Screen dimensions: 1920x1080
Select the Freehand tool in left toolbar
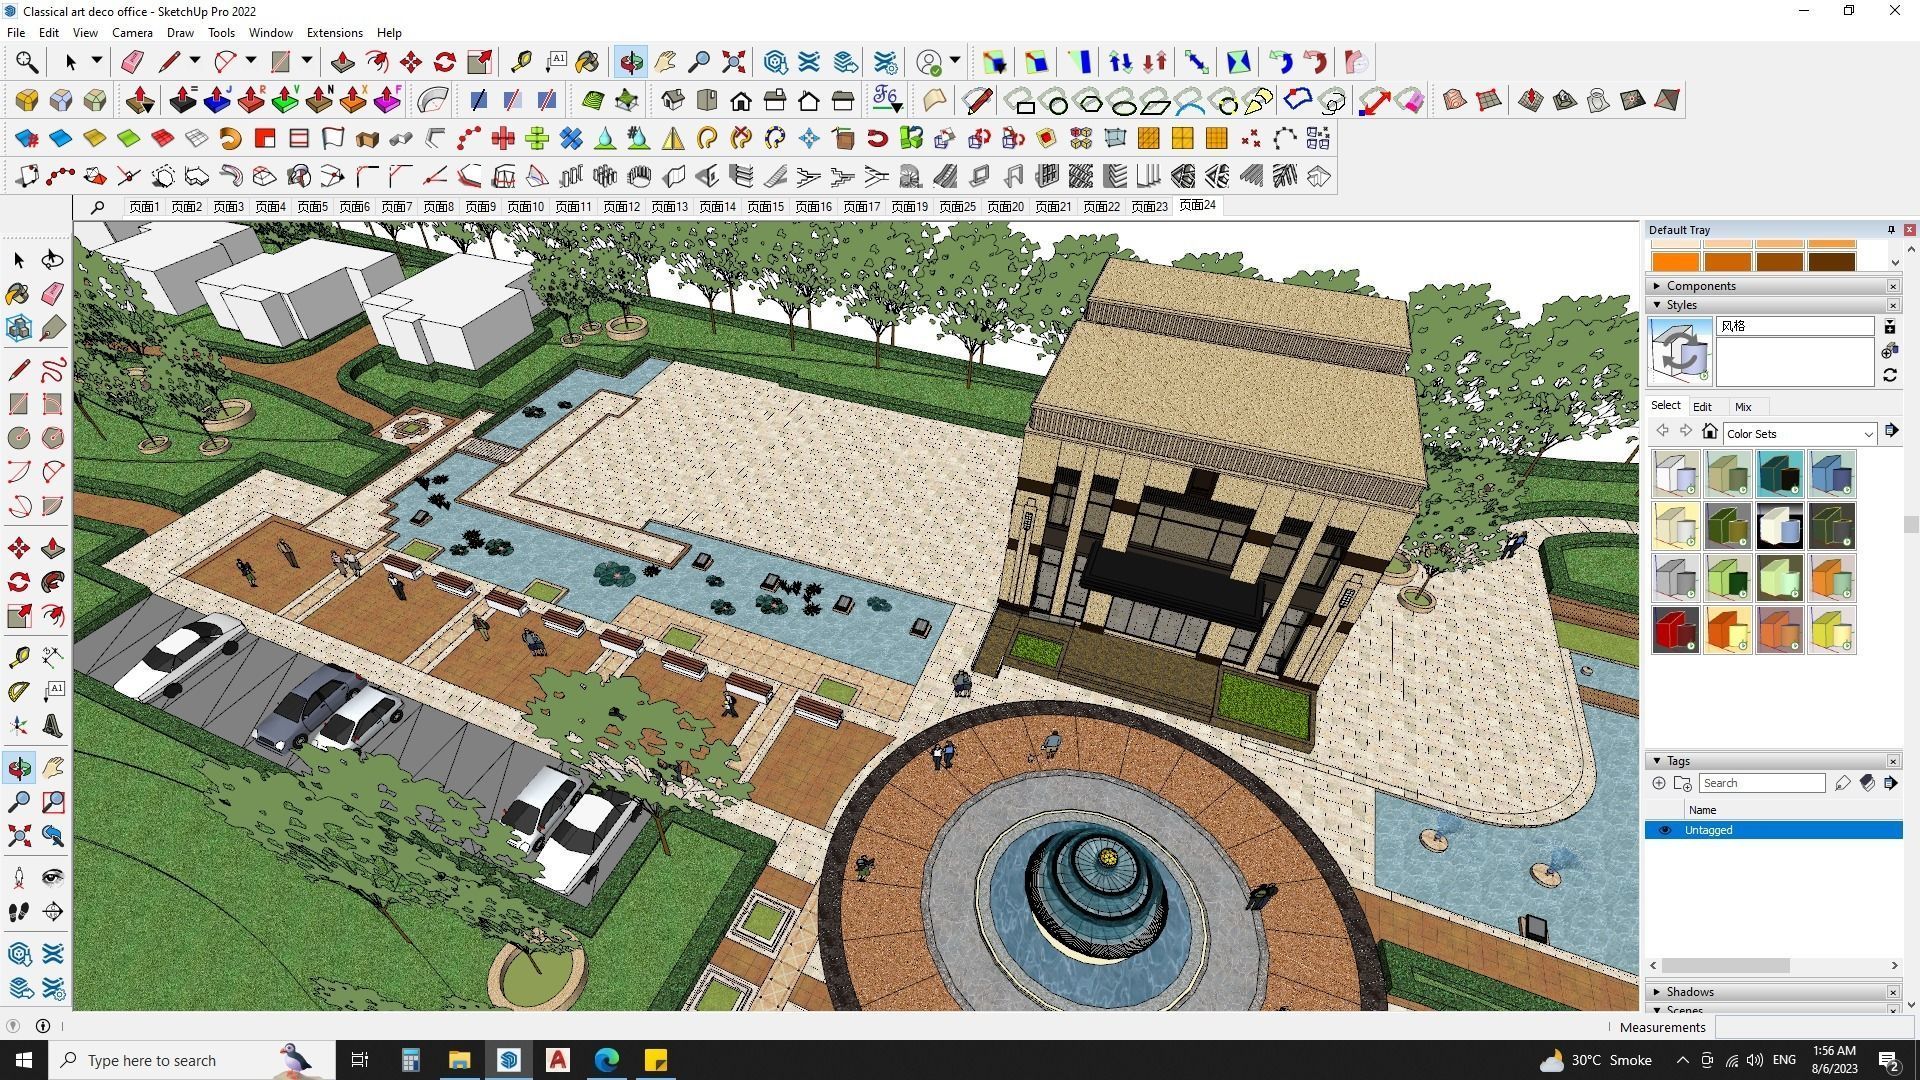click(x=53, y=369)
